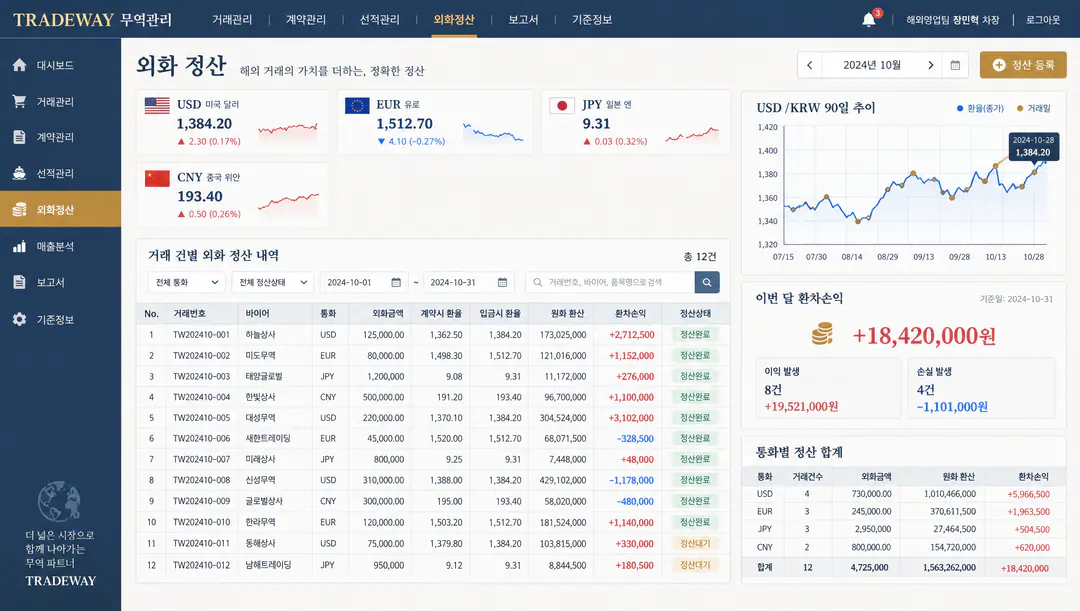The image size is (1080, 611).
Task: Click the Japan flag on the JPY card
Action: click(x=561, y=105)
